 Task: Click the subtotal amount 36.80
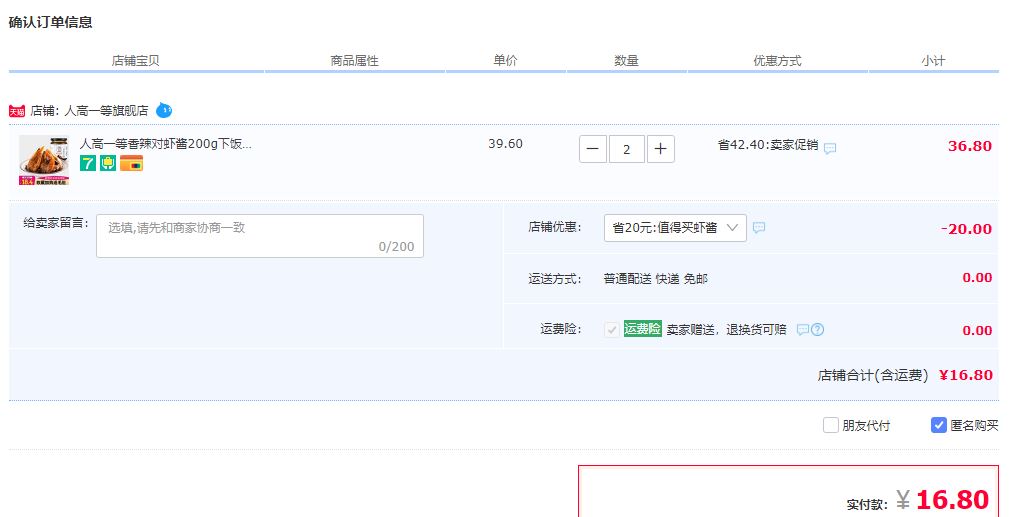coord(970,146)
